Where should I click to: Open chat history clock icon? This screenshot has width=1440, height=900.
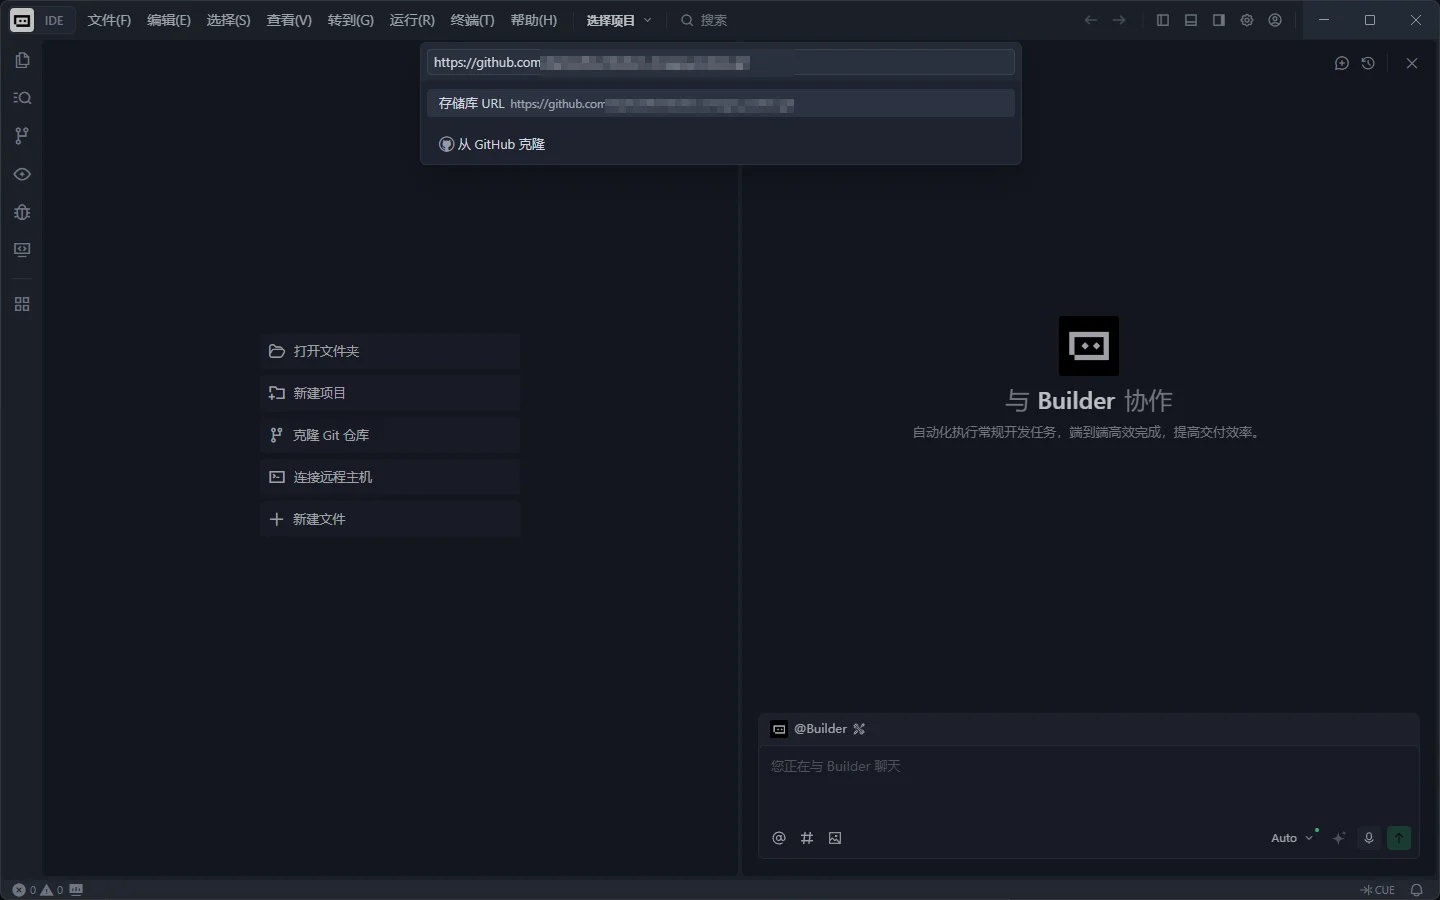pyautogui.click(x=1368, y=63)
